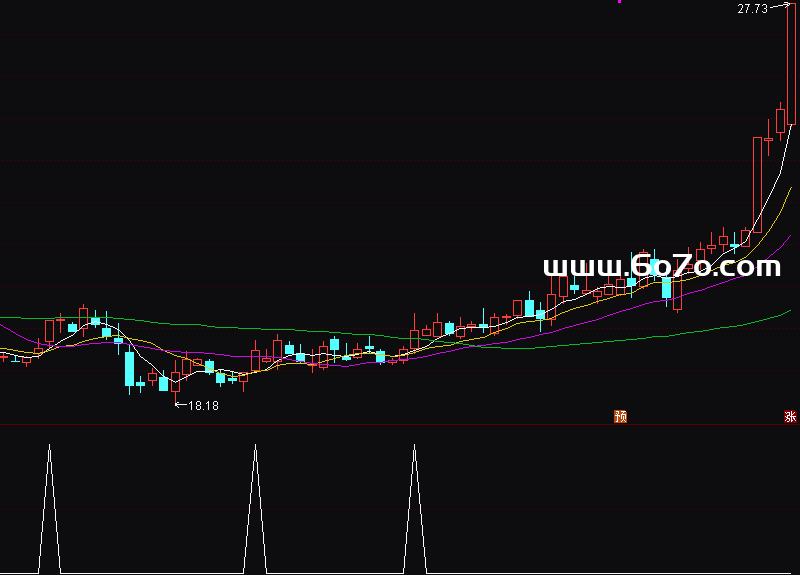Click the red divider above the indicator panel
800x575 pixels.
(x=400, y=425)
